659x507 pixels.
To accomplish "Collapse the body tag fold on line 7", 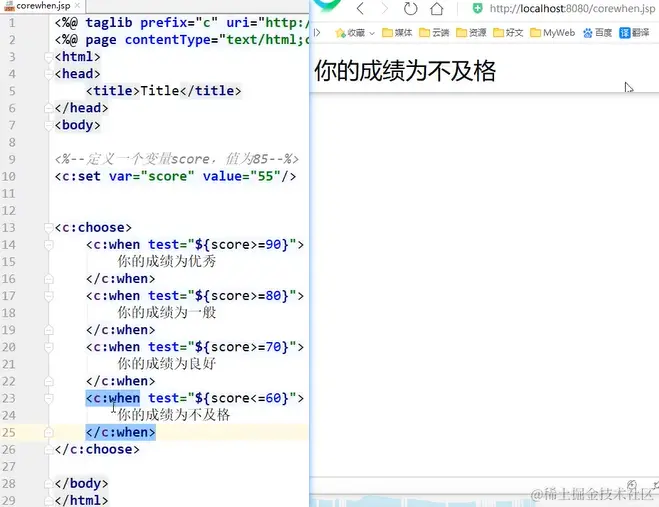I will click(x=48, y=125).
